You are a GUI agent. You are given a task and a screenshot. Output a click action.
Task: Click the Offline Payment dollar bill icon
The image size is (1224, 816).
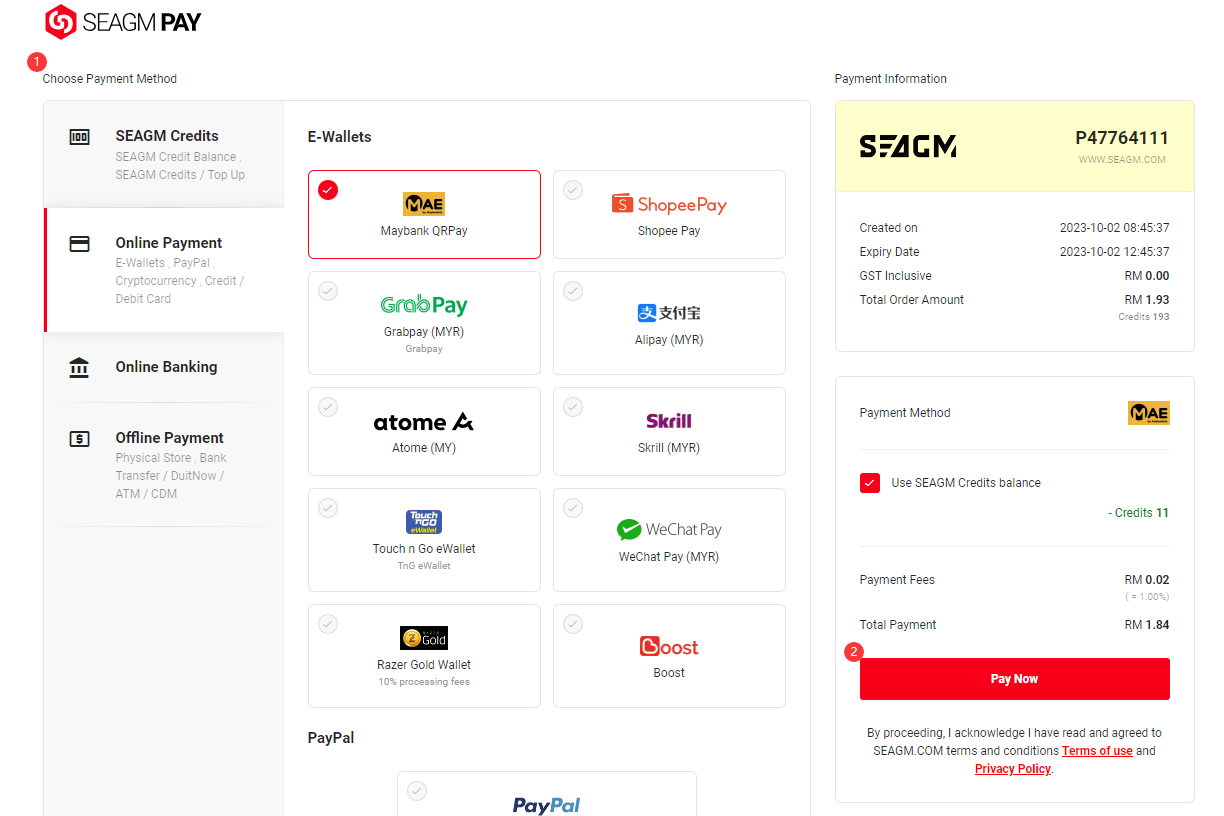click(79, 439)
